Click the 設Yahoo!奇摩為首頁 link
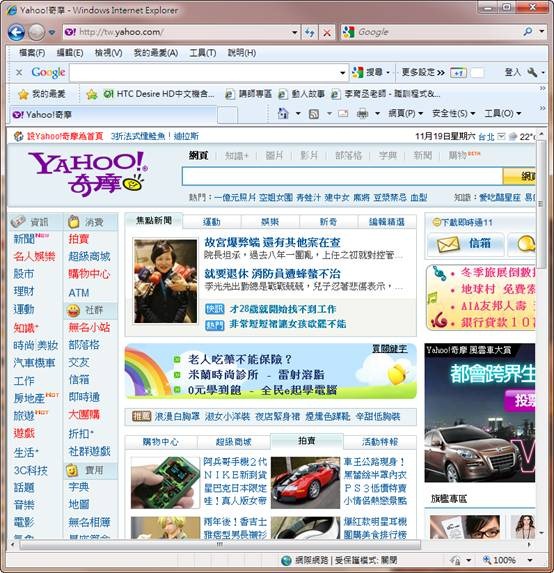Screen dimensions: 554x573 click(65, 136)
